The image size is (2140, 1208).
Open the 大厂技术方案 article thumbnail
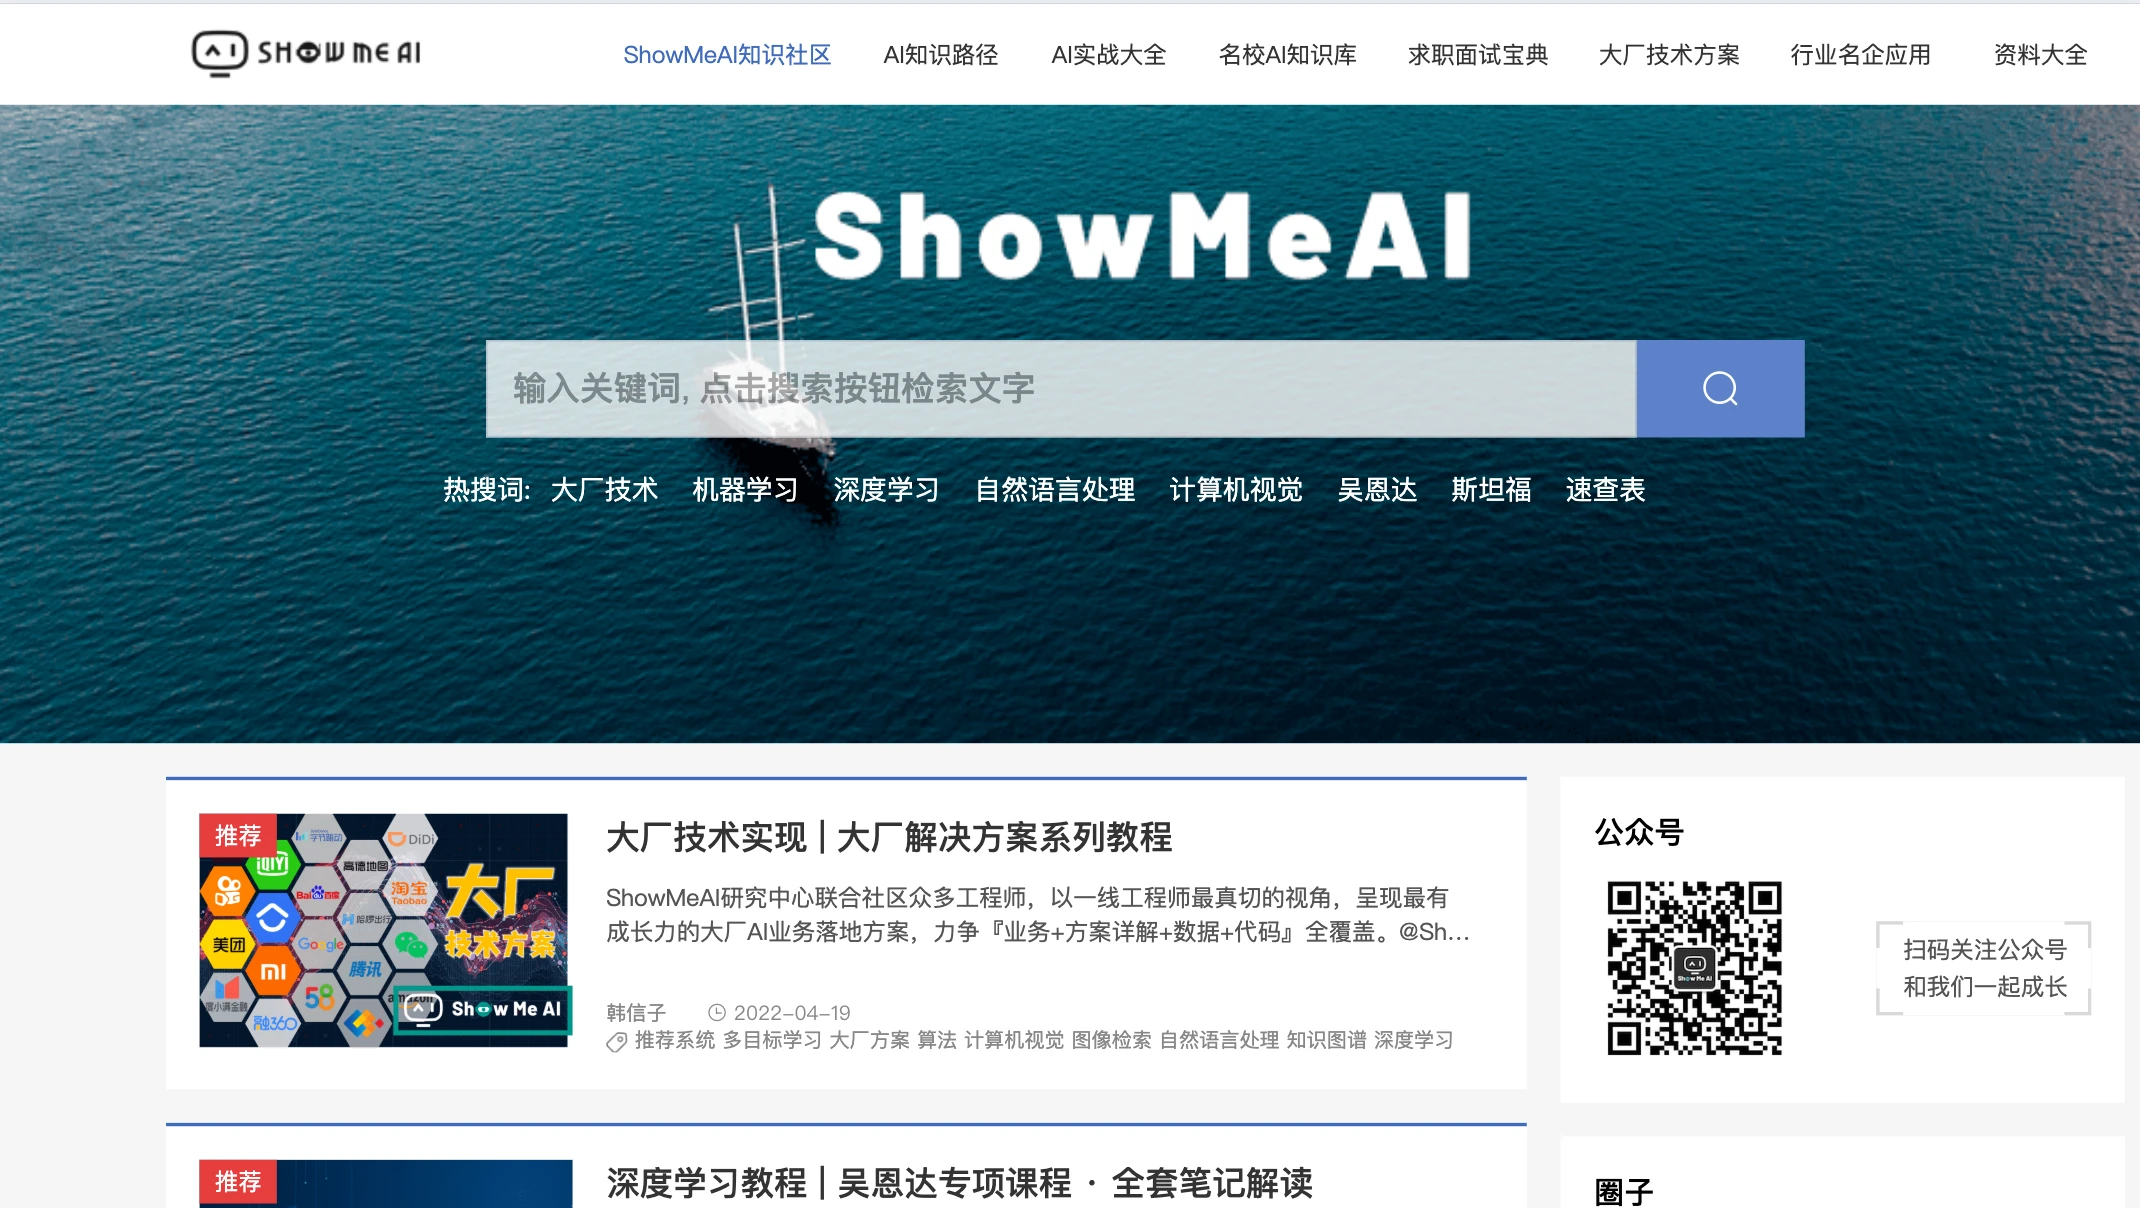pos(384,930)
